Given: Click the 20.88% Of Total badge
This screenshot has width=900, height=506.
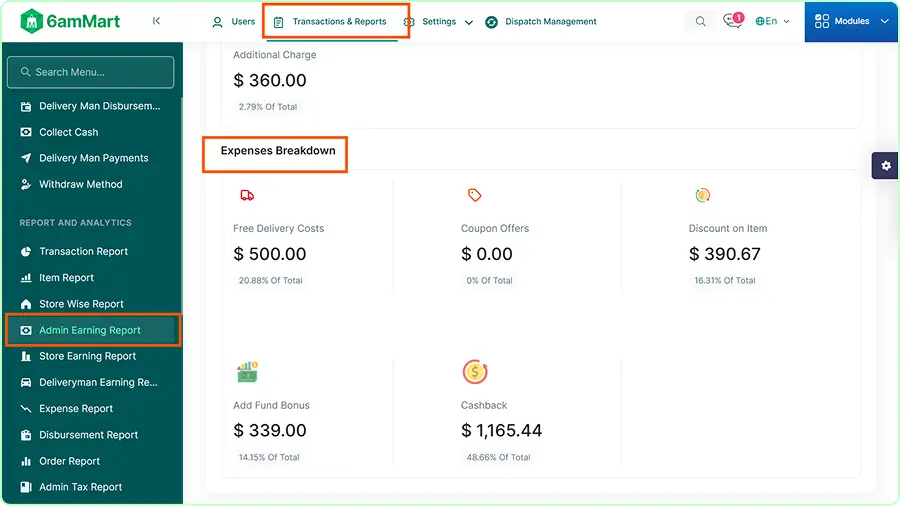Looking at the screenshot, I should (x=270, y=281).
